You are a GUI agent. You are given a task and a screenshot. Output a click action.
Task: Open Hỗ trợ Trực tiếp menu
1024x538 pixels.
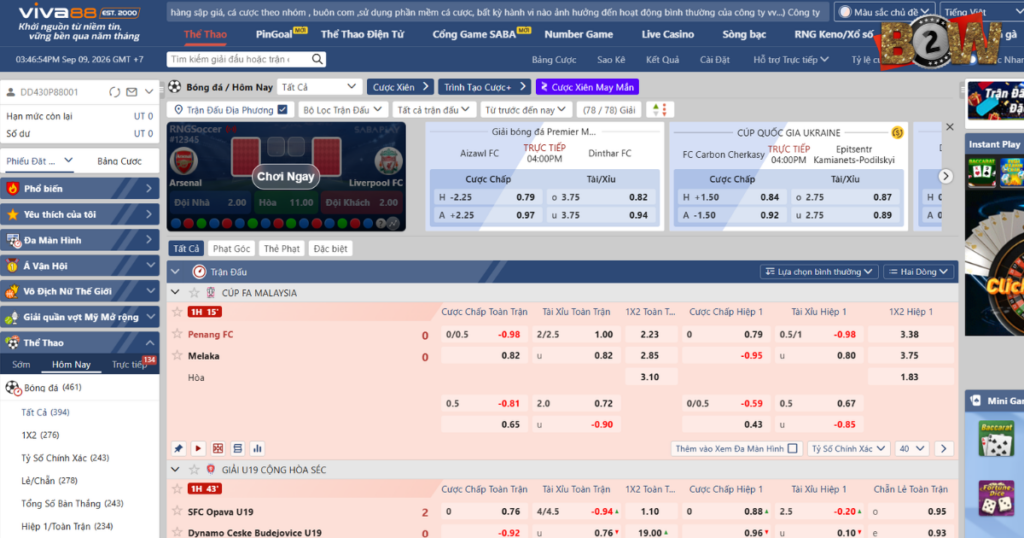pos(790,59)
